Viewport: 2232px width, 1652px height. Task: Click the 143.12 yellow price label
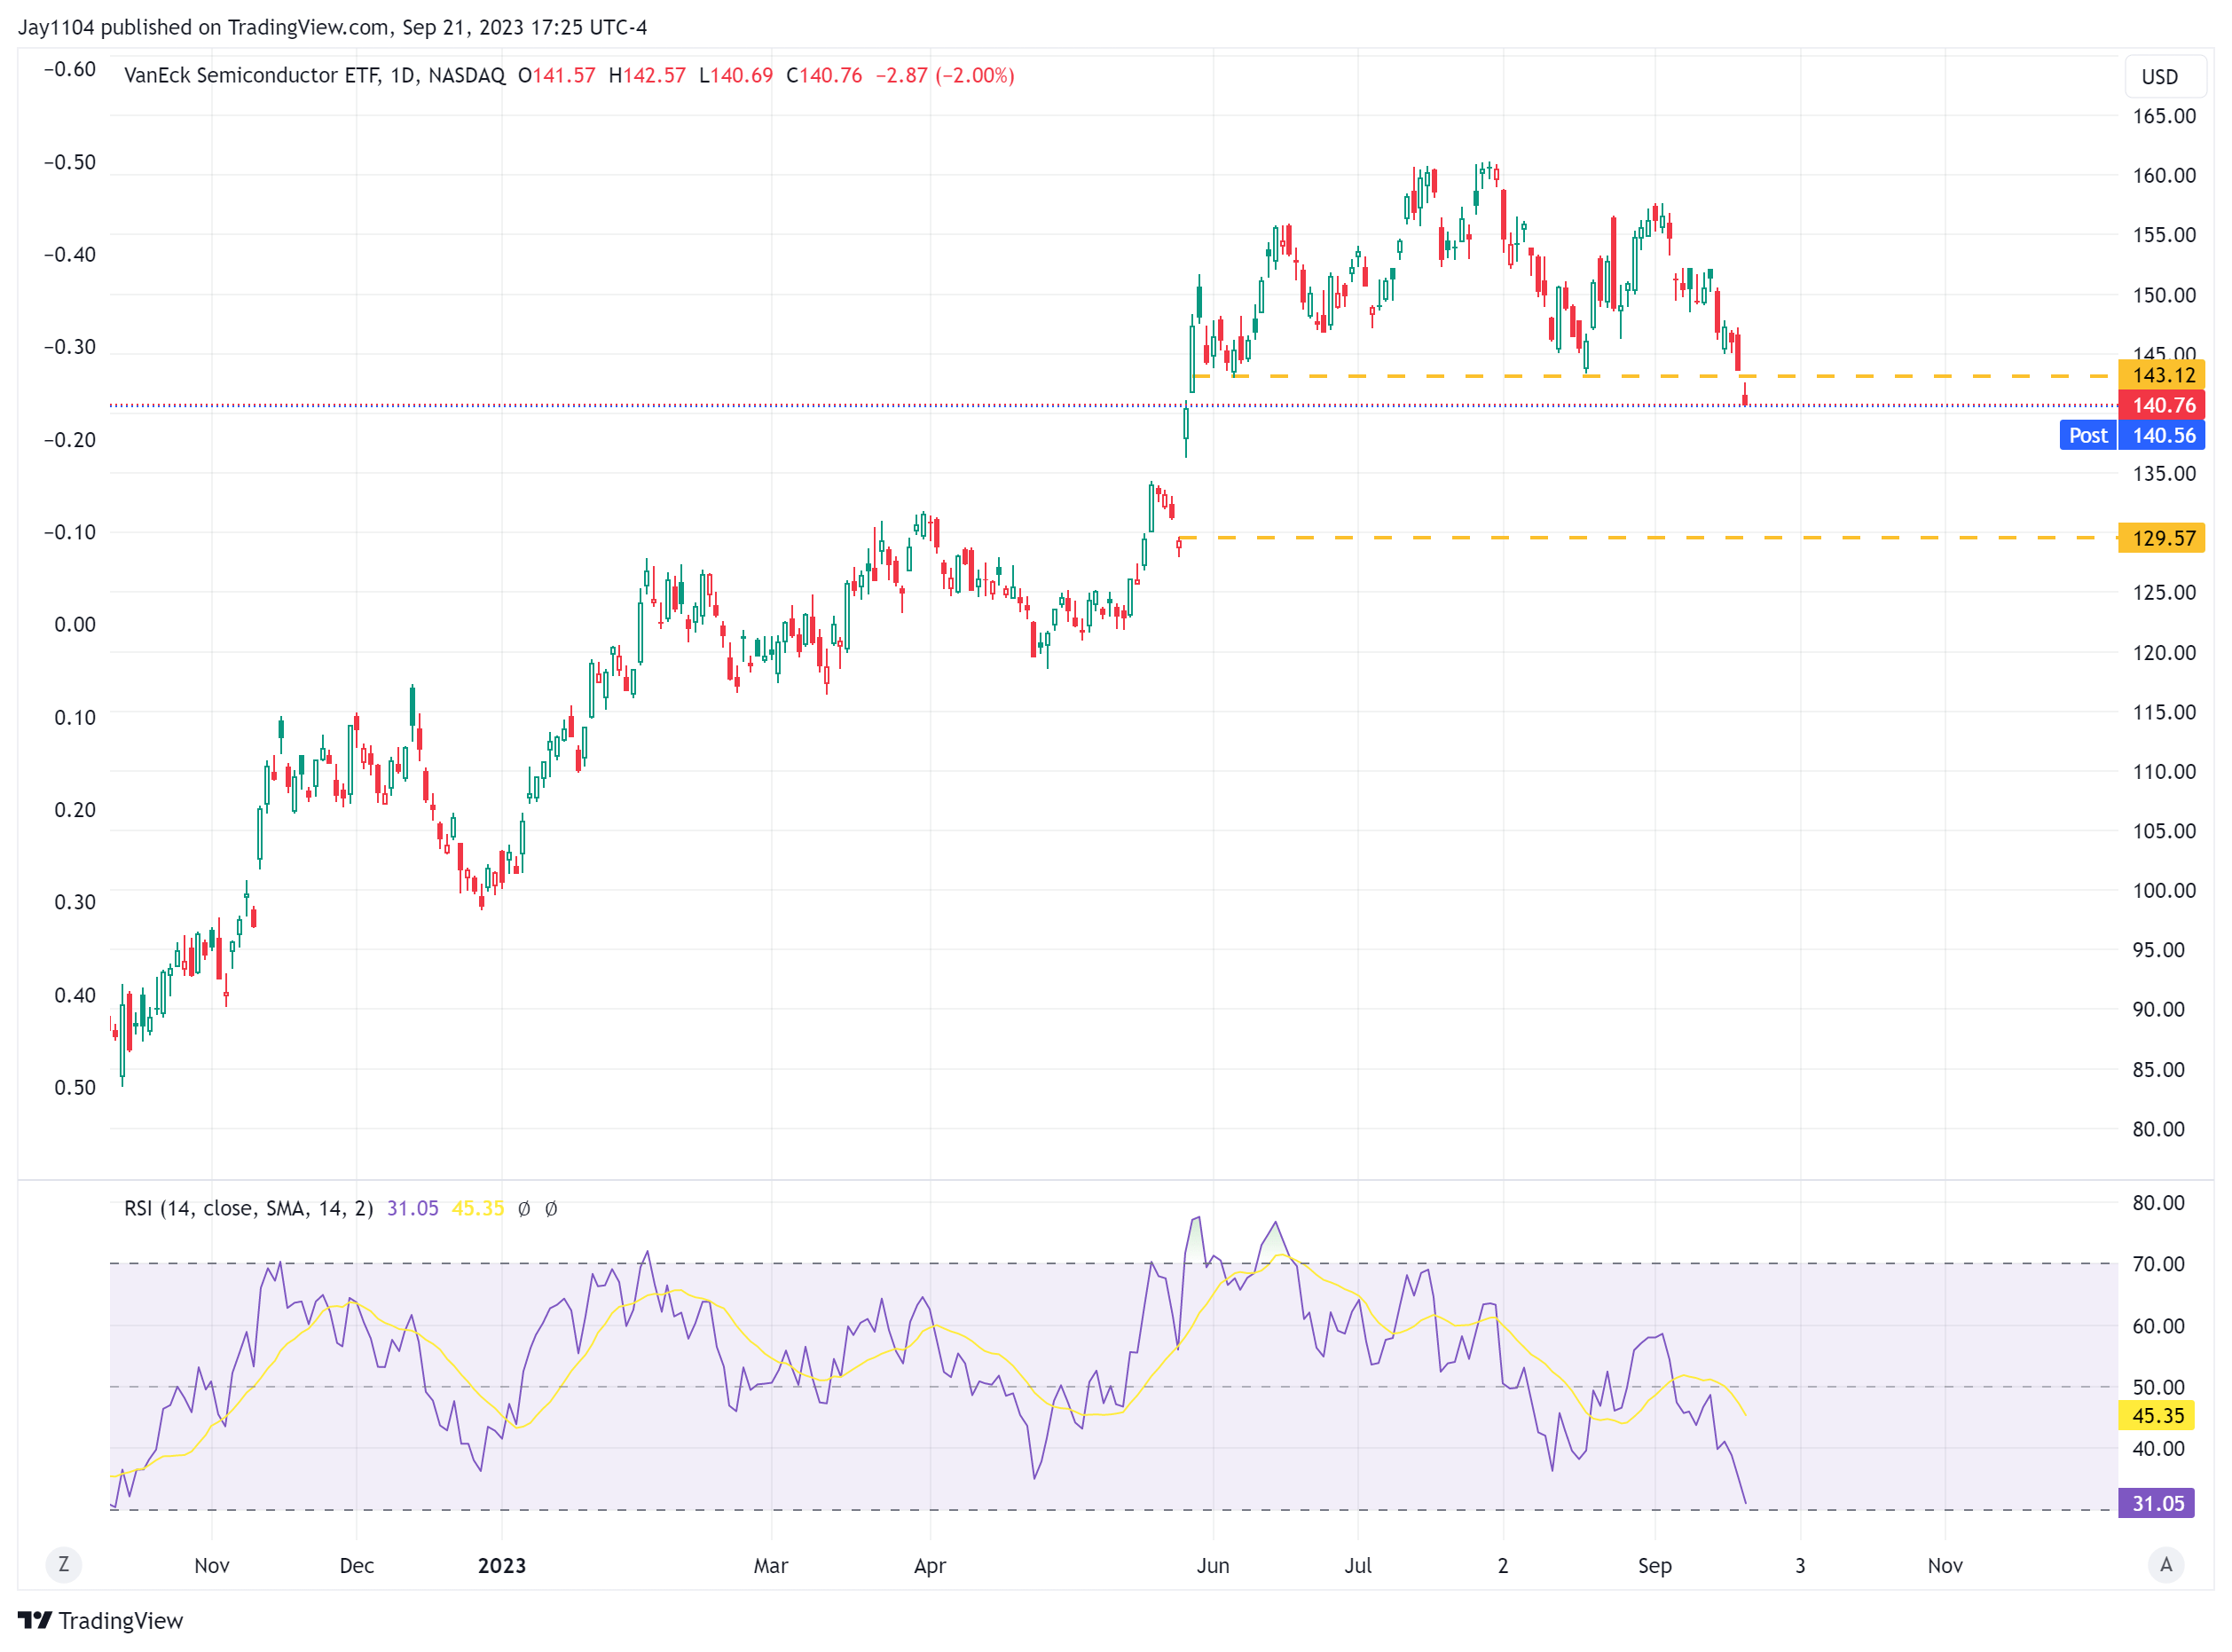point(2161,375)
